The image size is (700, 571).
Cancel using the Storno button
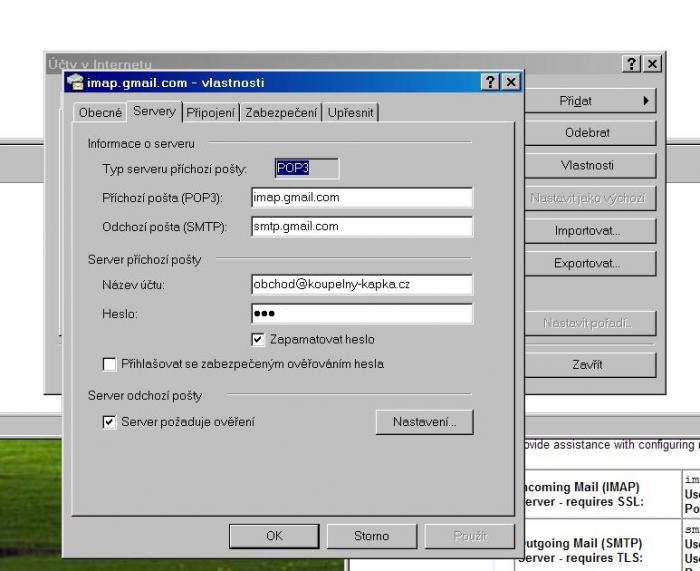[371, 536]
